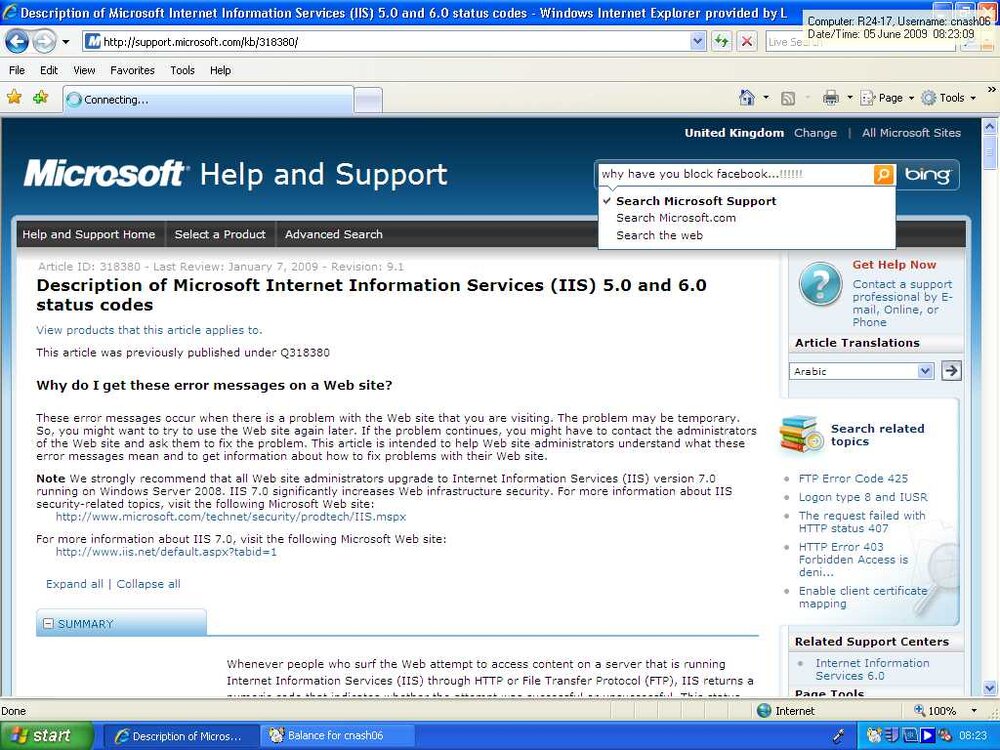Open the address bar history dropdown
This screenshot has height=750, width=1000.
pos(698,42)
